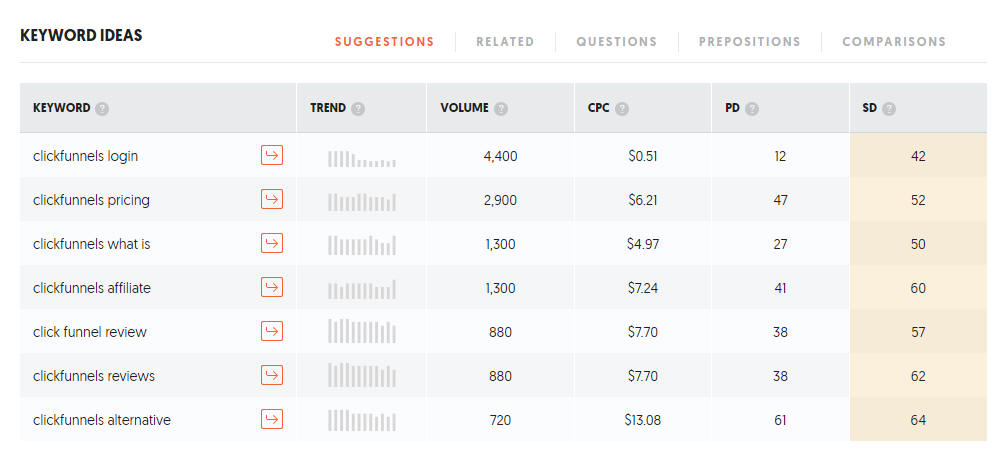The height and width of the screenshot is (450, 998).
Task: Click arrow icon next to clickfunnels login
Action: pos(272,155)
